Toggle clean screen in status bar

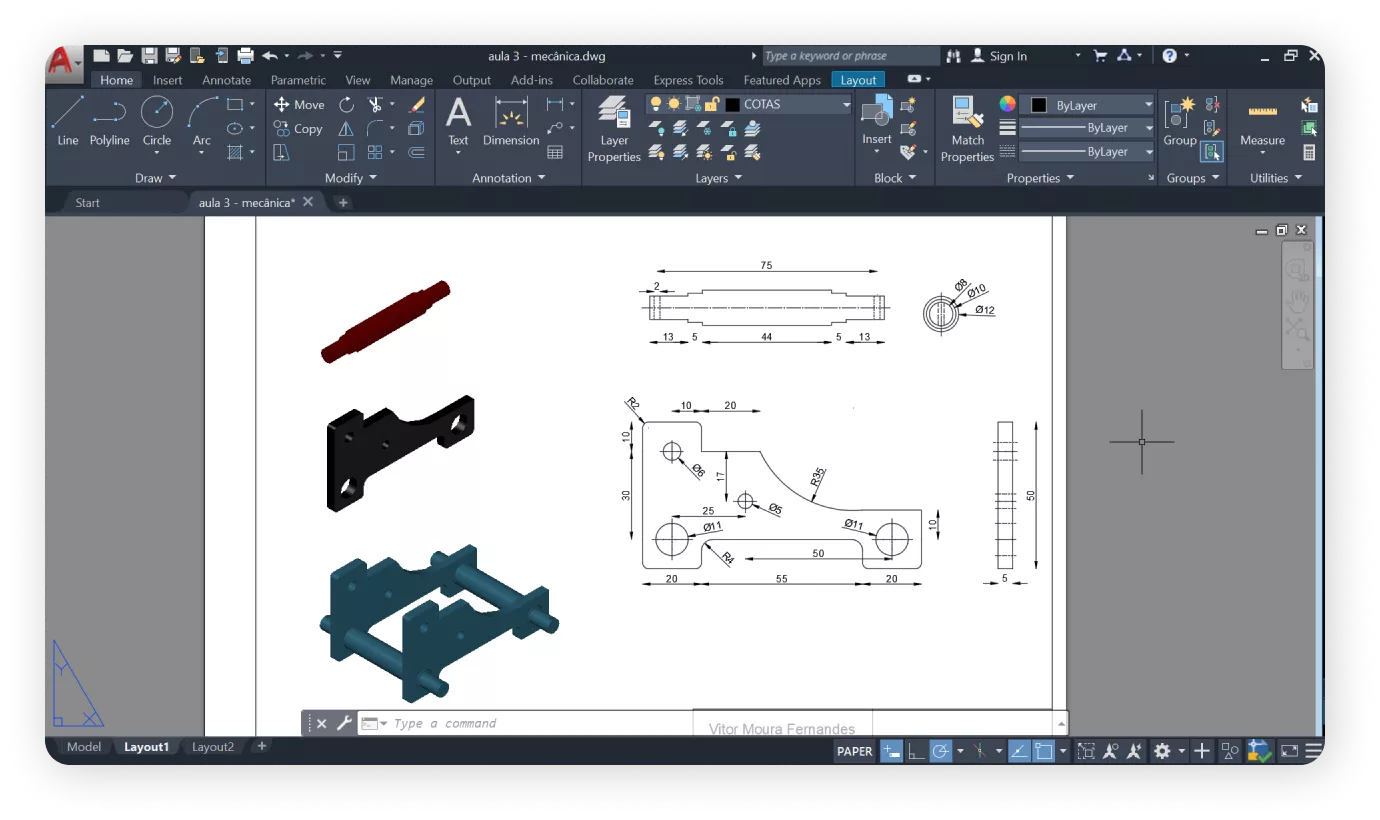pyautogui.click(x=1290, y=751)
